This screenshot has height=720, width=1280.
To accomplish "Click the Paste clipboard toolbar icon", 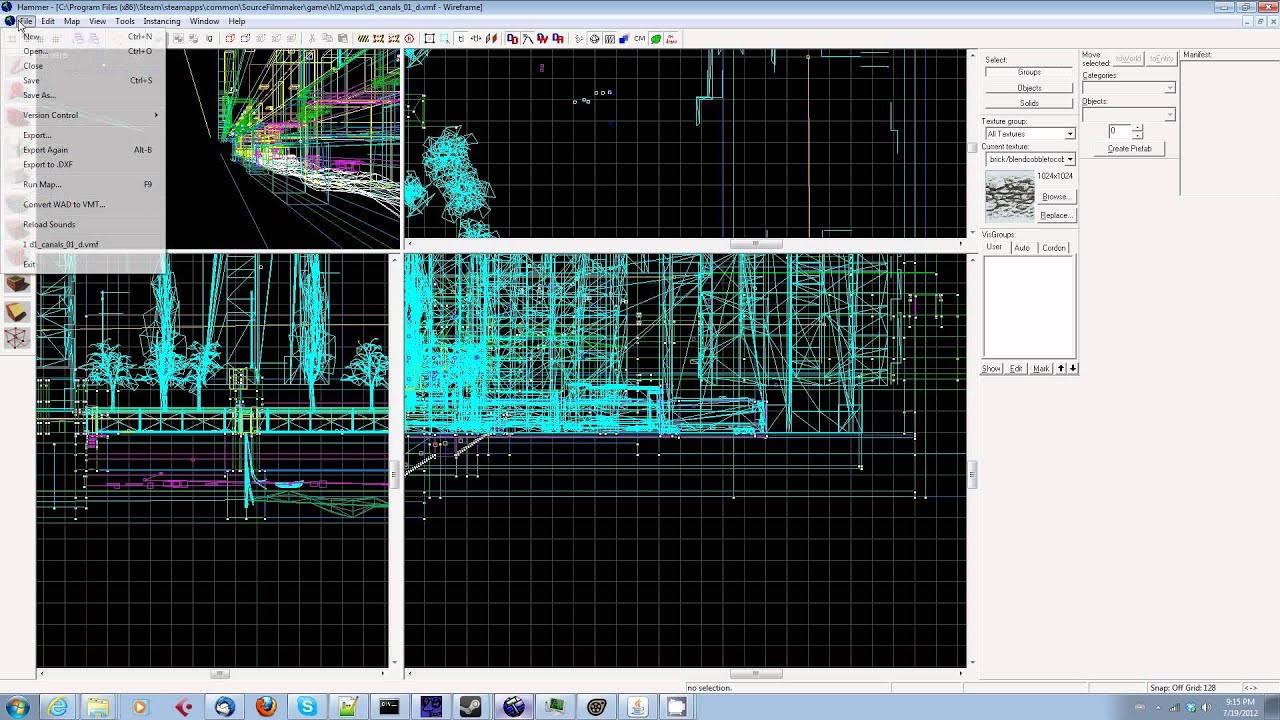I will click(x=342, y=38).
